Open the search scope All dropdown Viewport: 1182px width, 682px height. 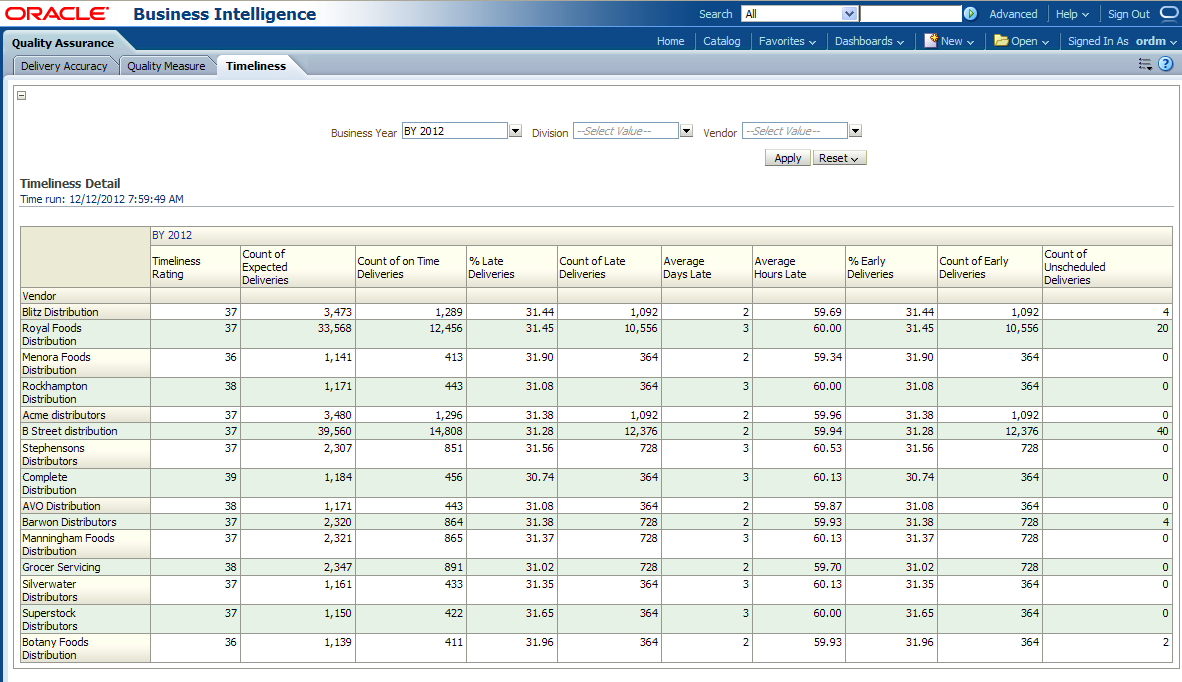(850, 14)
